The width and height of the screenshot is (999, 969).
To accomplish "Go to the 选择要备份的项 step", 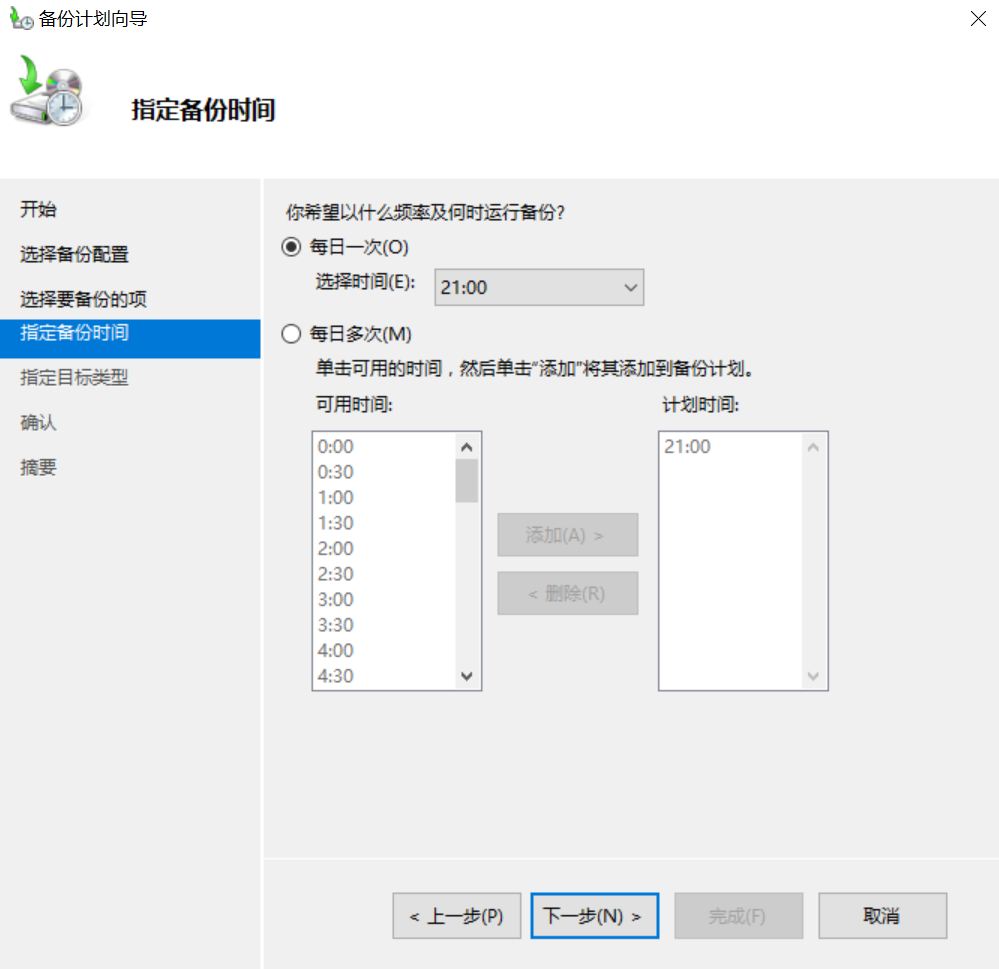I will (x=83, y=299).
